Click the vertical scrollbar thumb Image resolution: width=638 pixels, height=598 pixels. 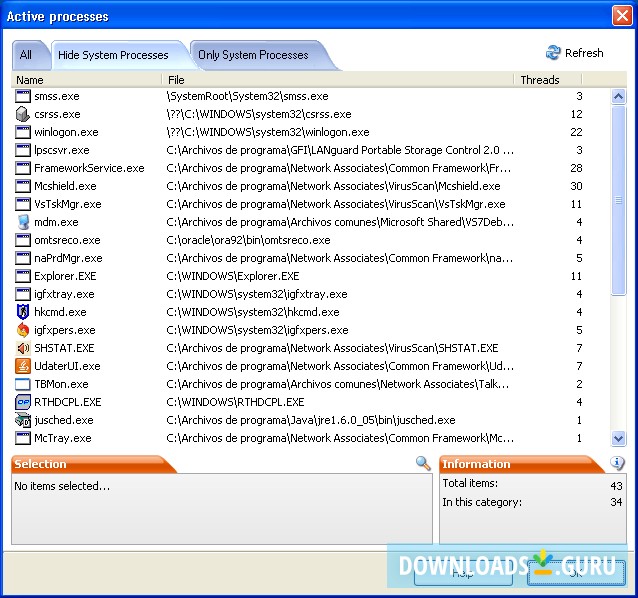618,200
